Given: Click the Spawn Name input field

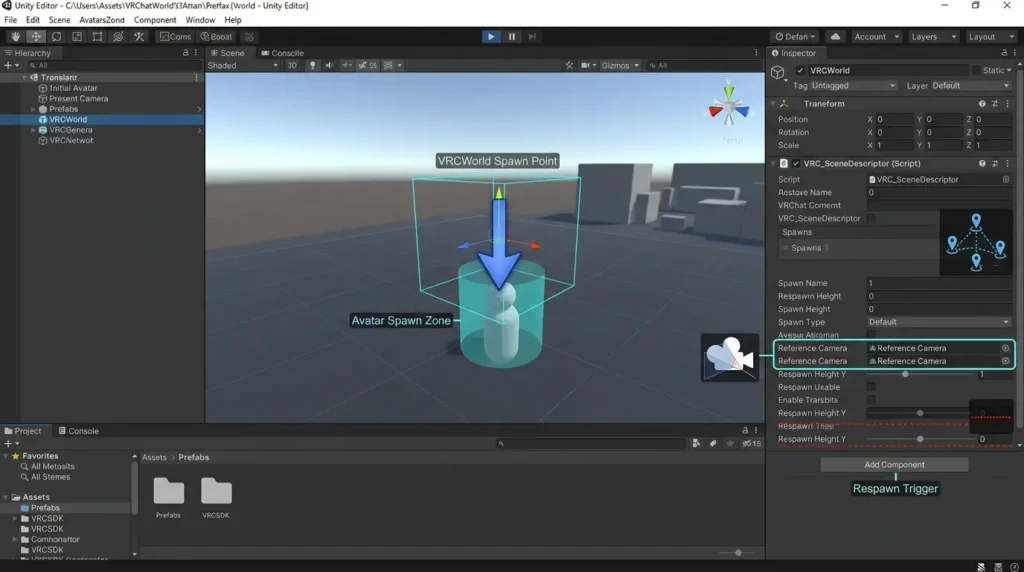Looking at the screenshot, I should coord(938,283).
